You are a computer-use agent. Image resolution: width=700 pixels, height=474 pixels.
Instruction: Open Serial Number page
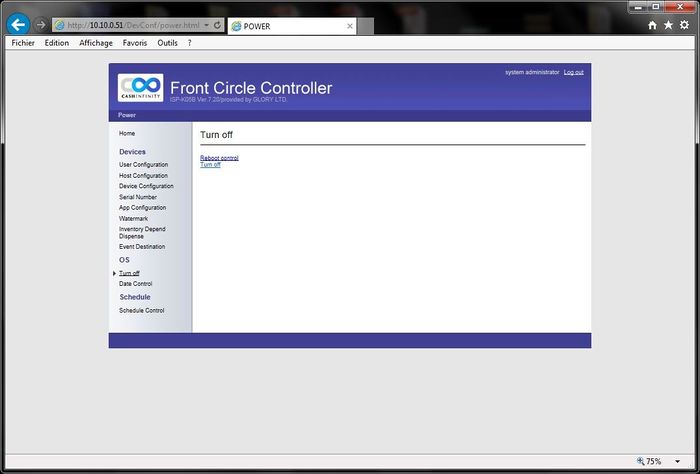(138, 197)
